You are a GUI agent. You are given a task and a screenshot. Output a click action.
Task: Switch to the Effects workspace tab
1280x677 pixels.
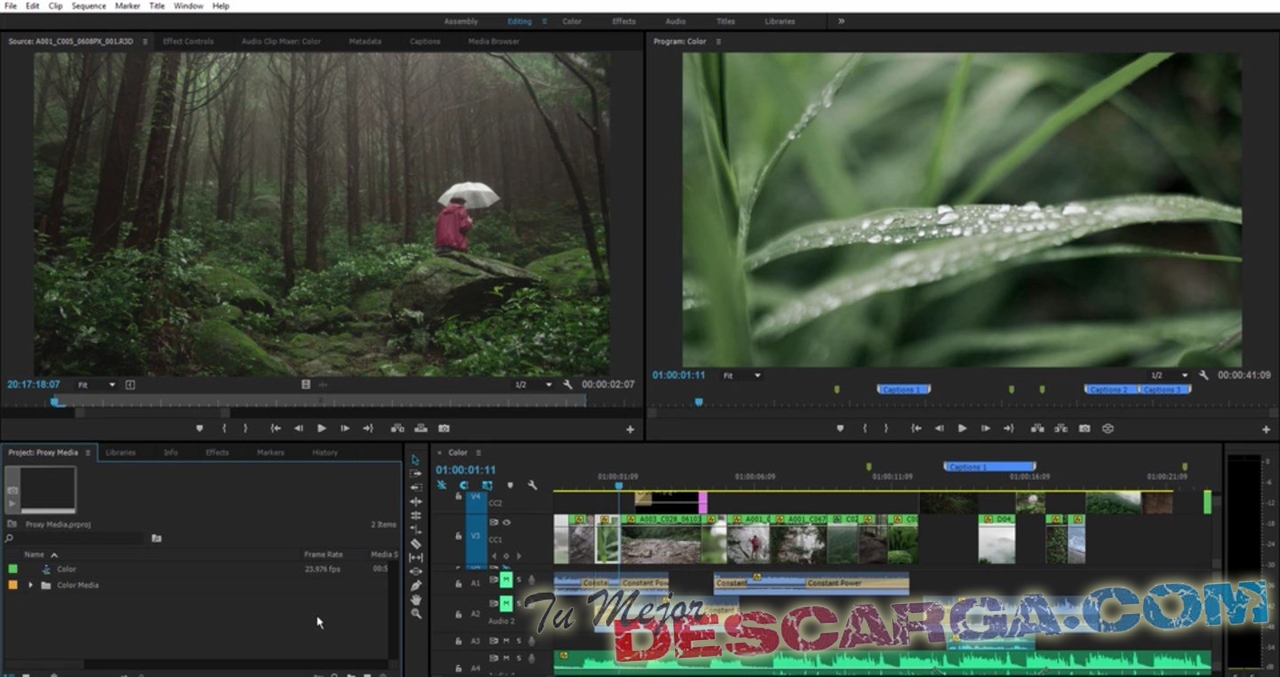[x=624, y=21]
